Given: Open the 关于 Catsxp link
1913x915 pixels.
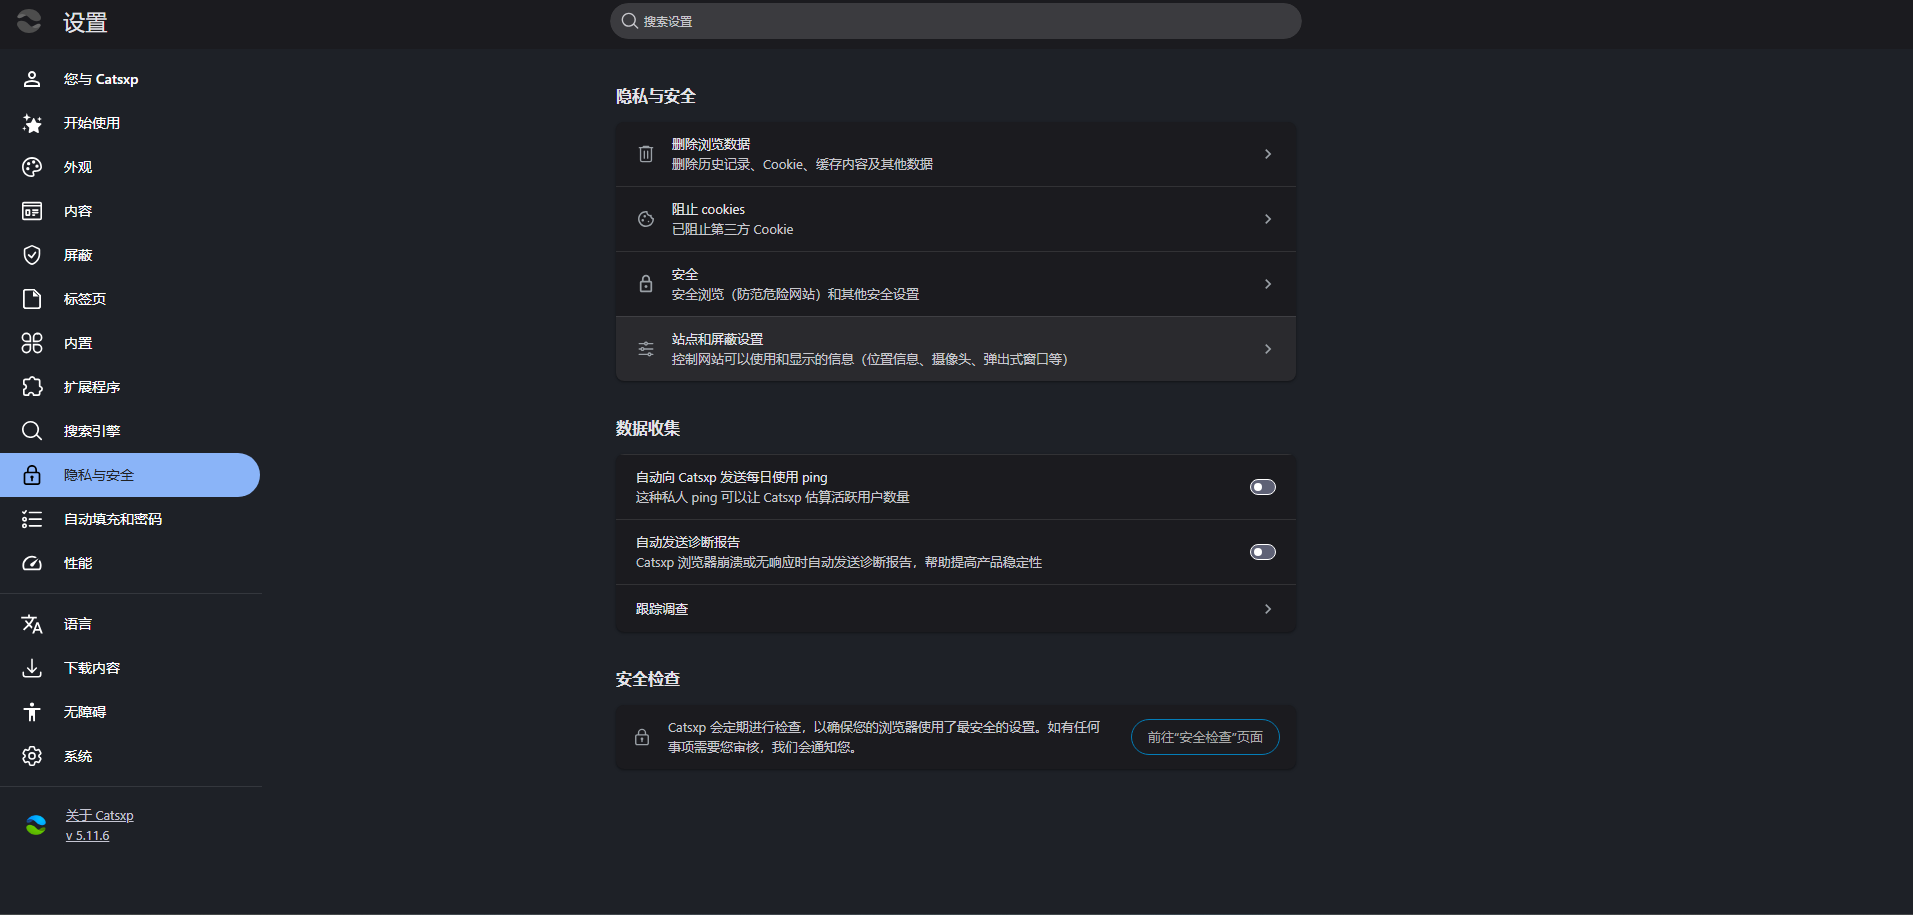Looking at the screenshot, I should (99, 815).
